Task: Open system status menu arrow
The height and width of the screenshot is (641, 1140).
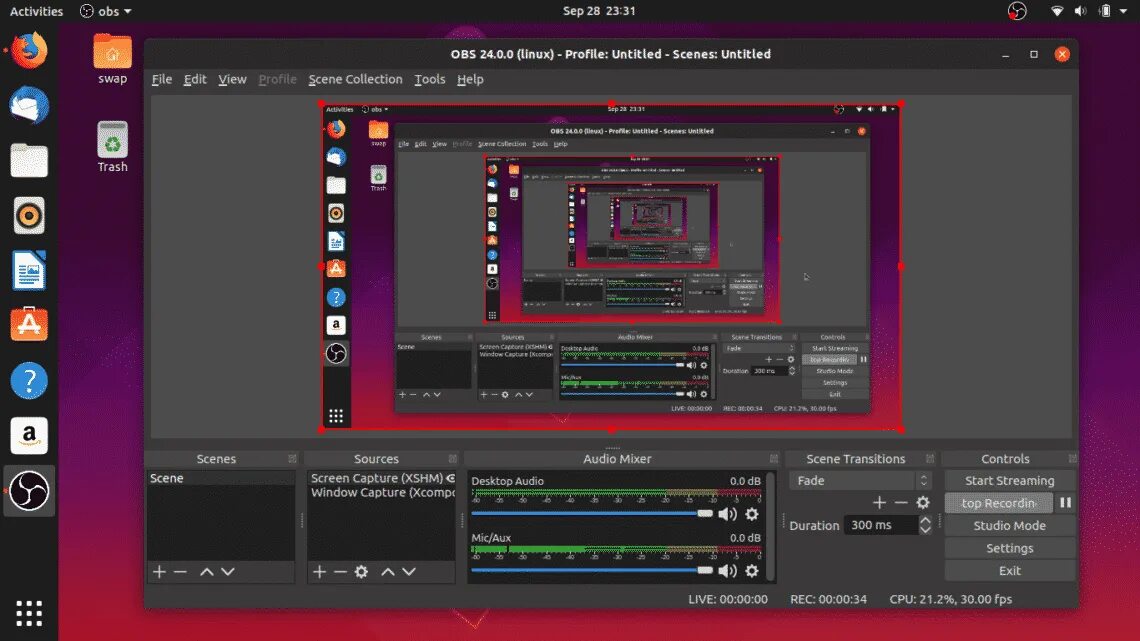Action: click(1123, 11)
